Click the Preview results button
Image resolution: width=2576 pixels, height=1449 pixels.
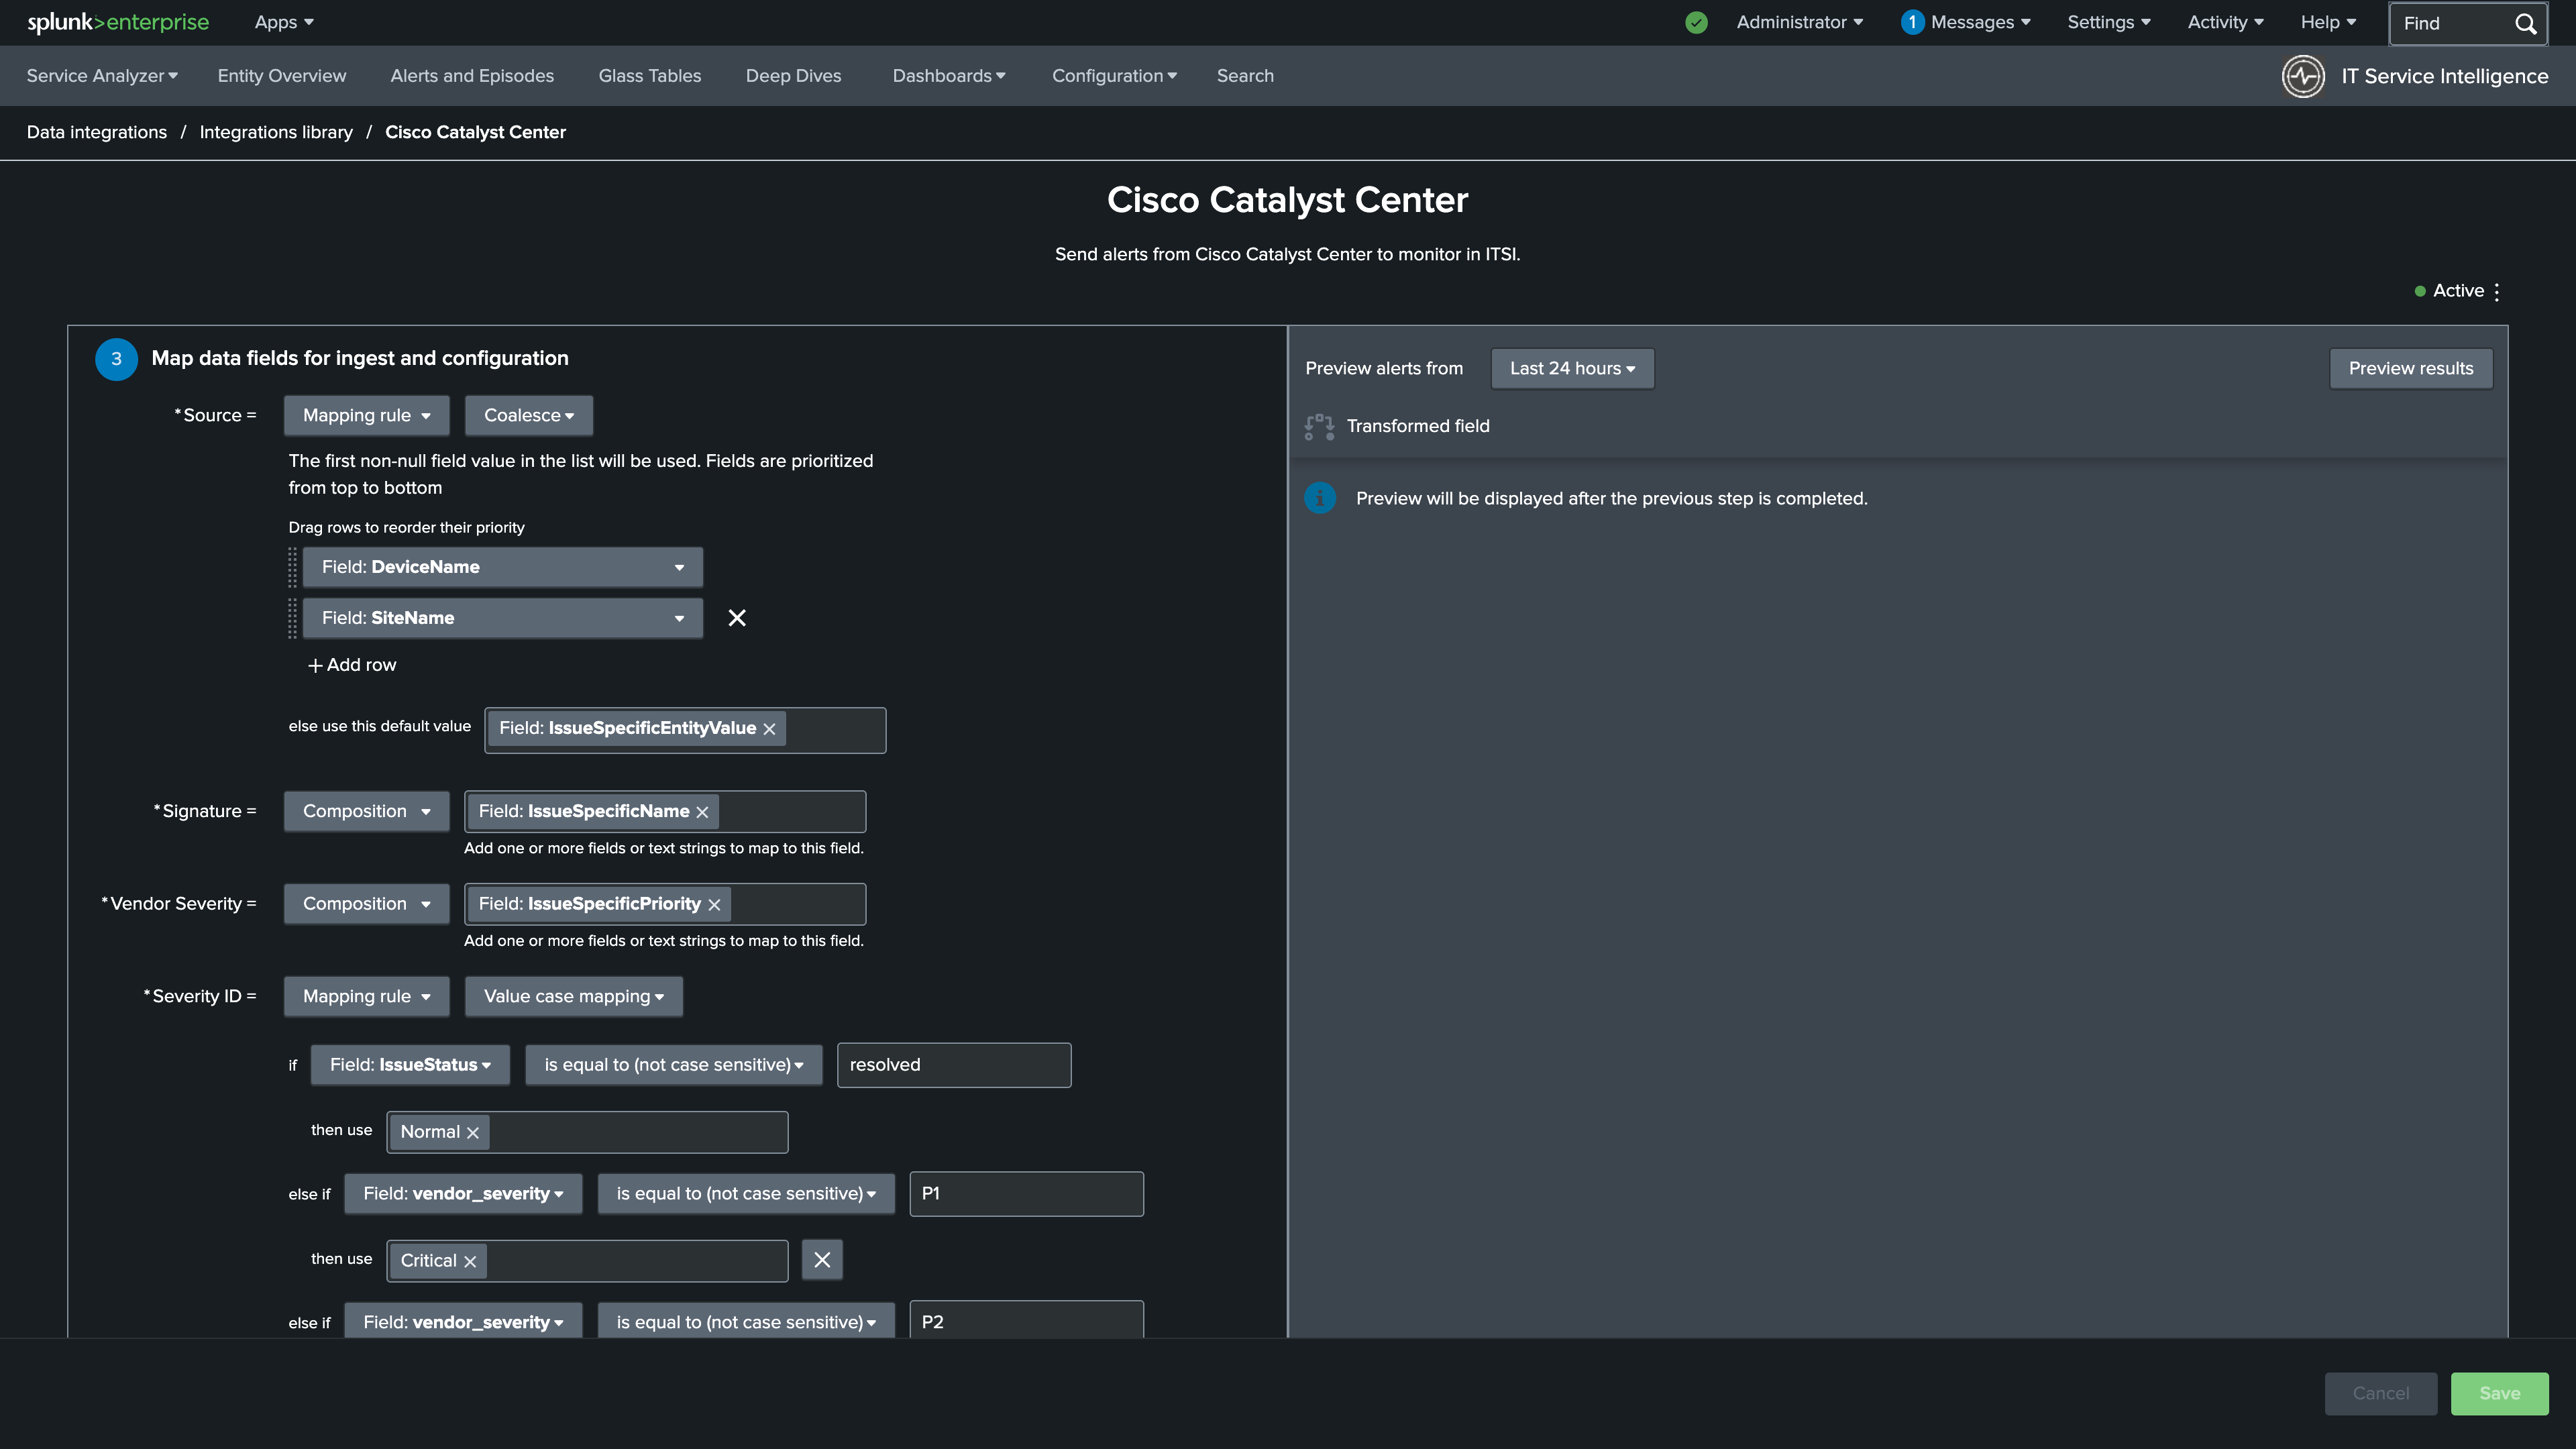tap(2410, 369)
